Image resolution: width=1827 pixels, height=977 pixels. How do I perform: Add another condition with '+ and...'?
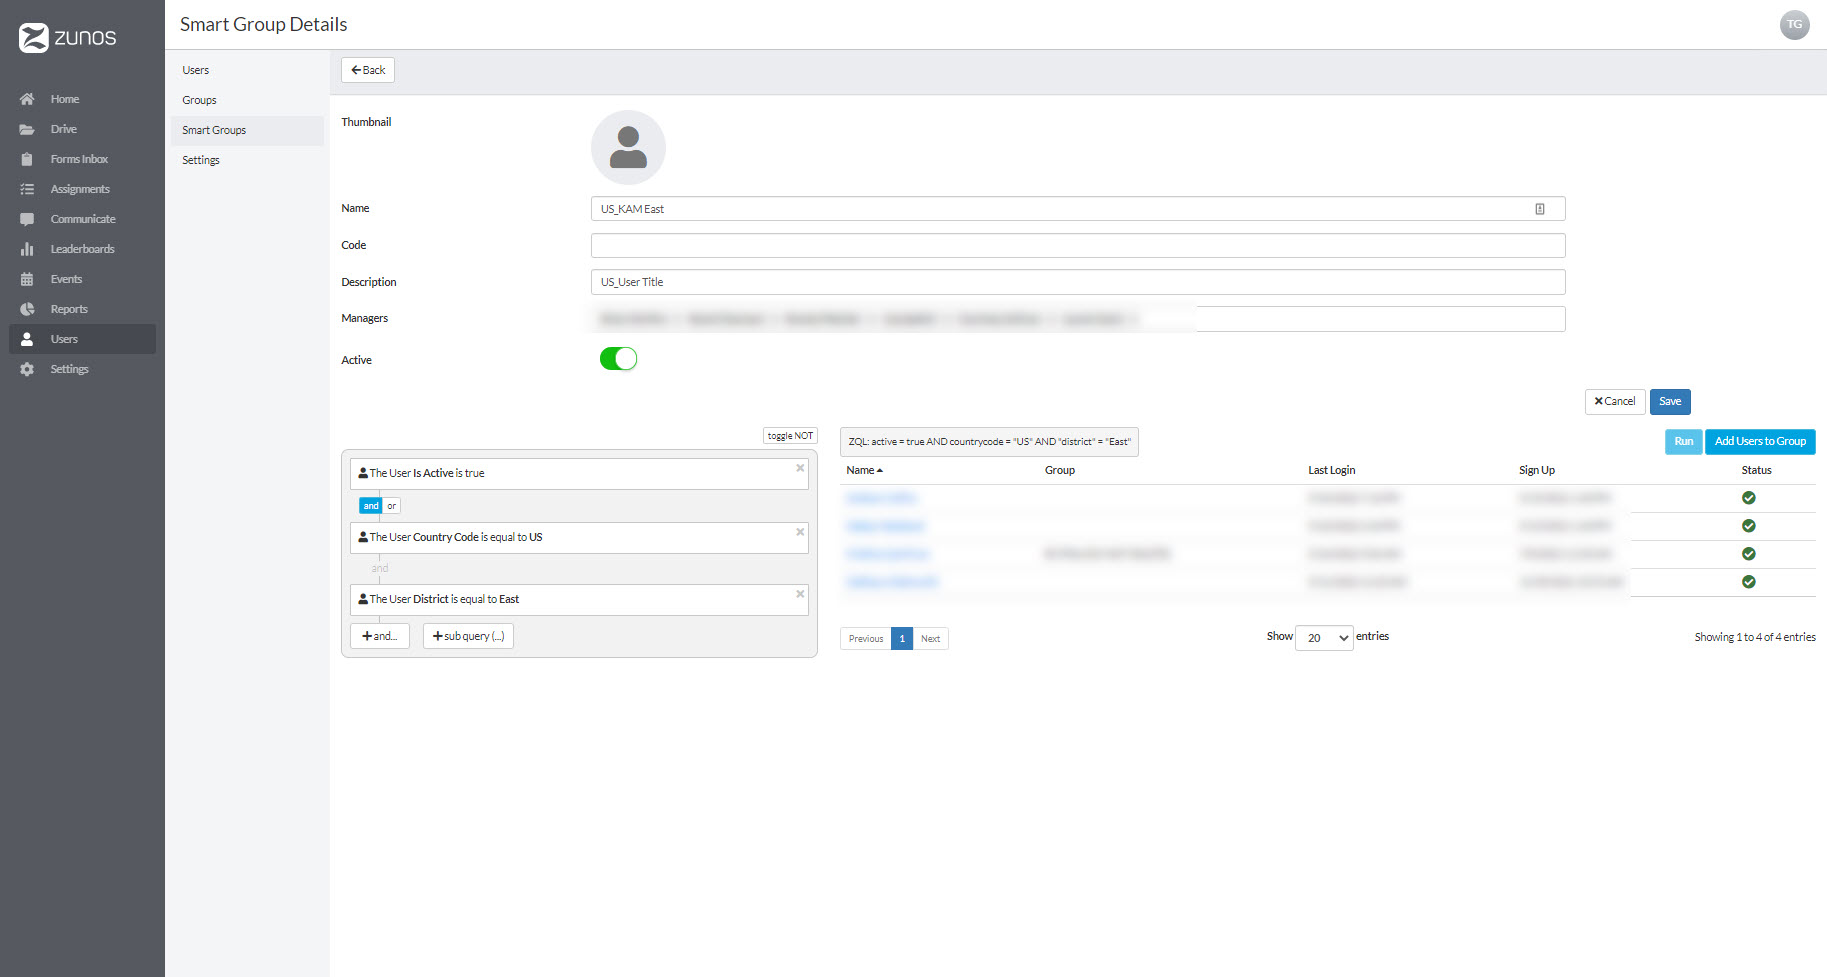(x=380, y=636)
